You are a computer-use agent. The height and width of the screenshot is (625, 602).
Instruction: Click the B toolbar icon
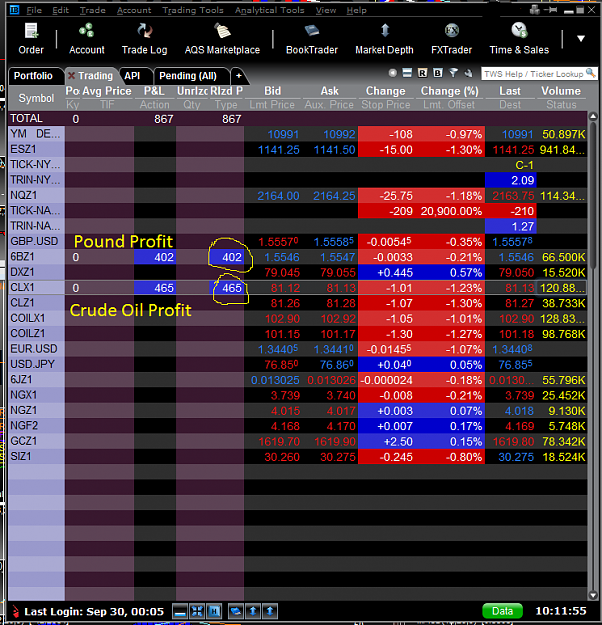coord(438,73)
